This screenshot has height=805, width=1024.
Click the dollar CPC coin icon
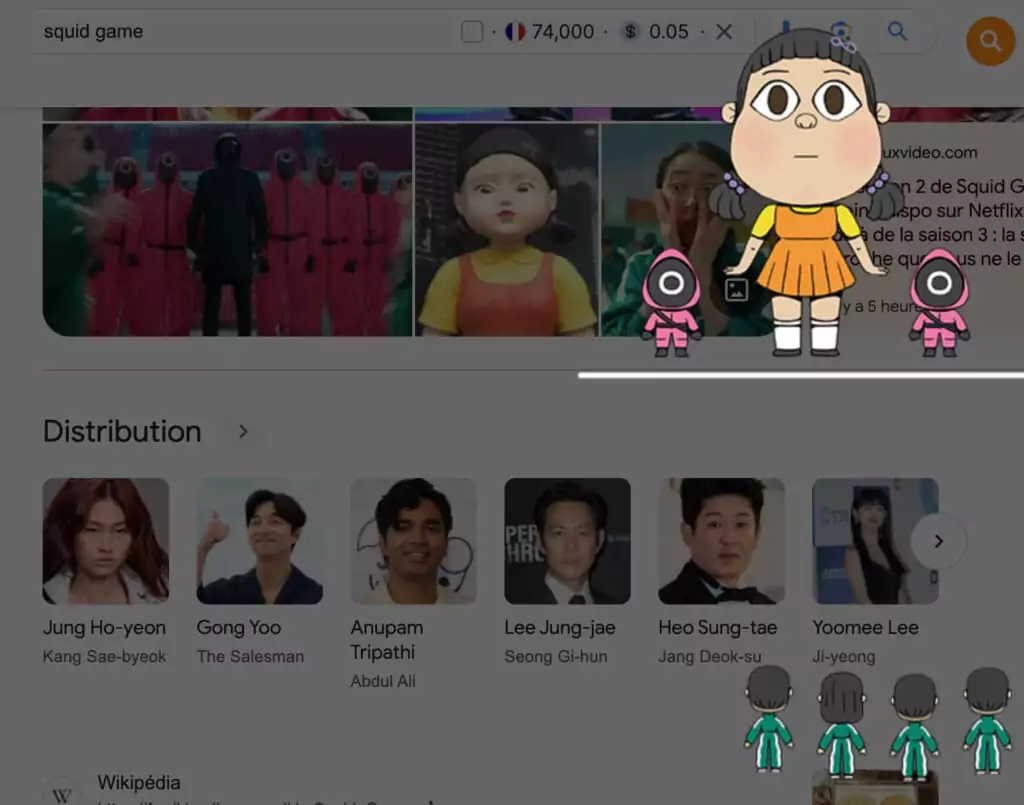[630, 32]
